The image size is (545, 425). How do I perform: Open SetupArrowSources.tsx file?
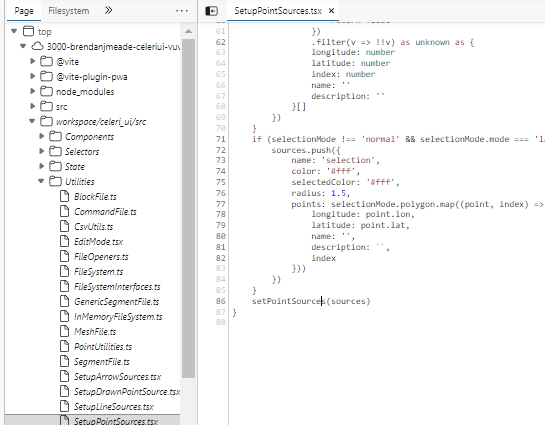(117, 376)
